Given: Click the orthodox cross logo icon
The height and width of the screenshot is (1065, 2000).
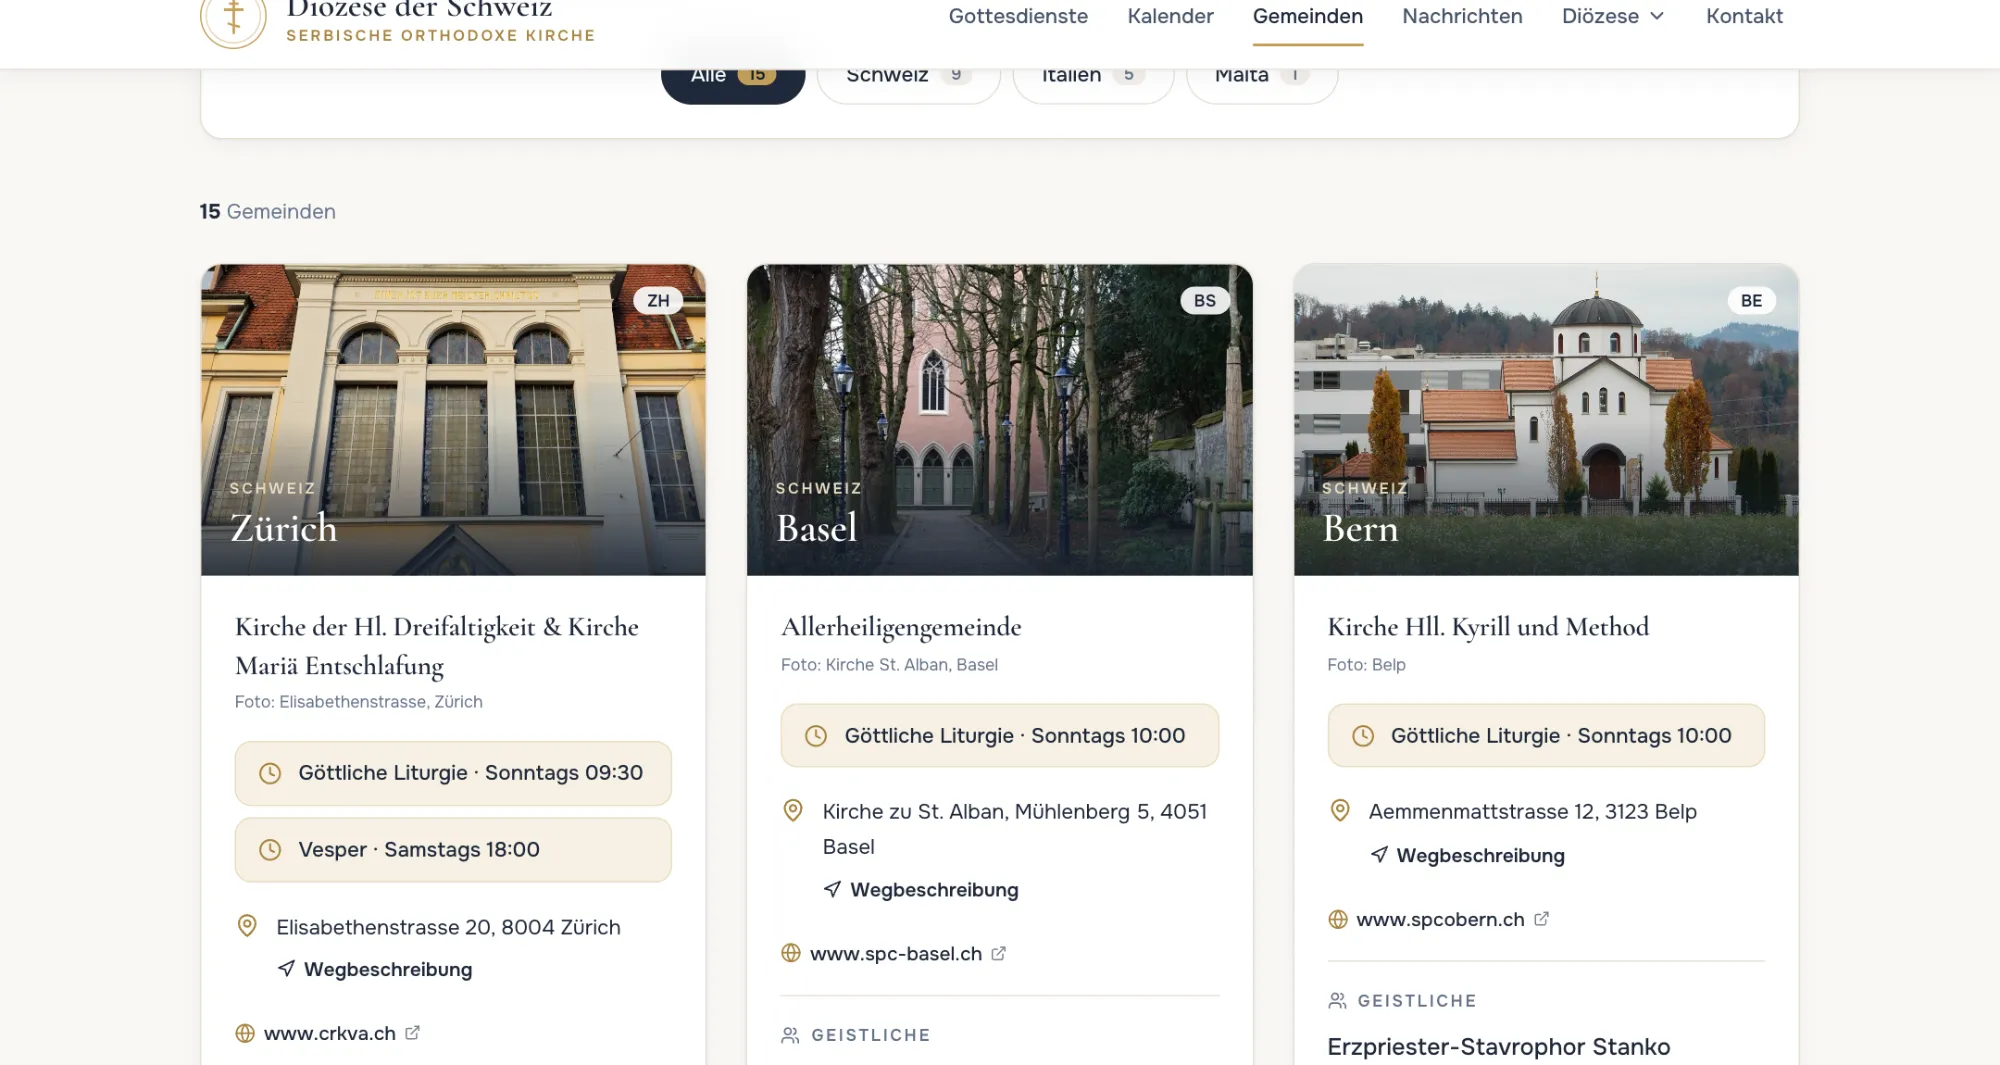Looking at the screenshot, I should (x=233, y=17).
